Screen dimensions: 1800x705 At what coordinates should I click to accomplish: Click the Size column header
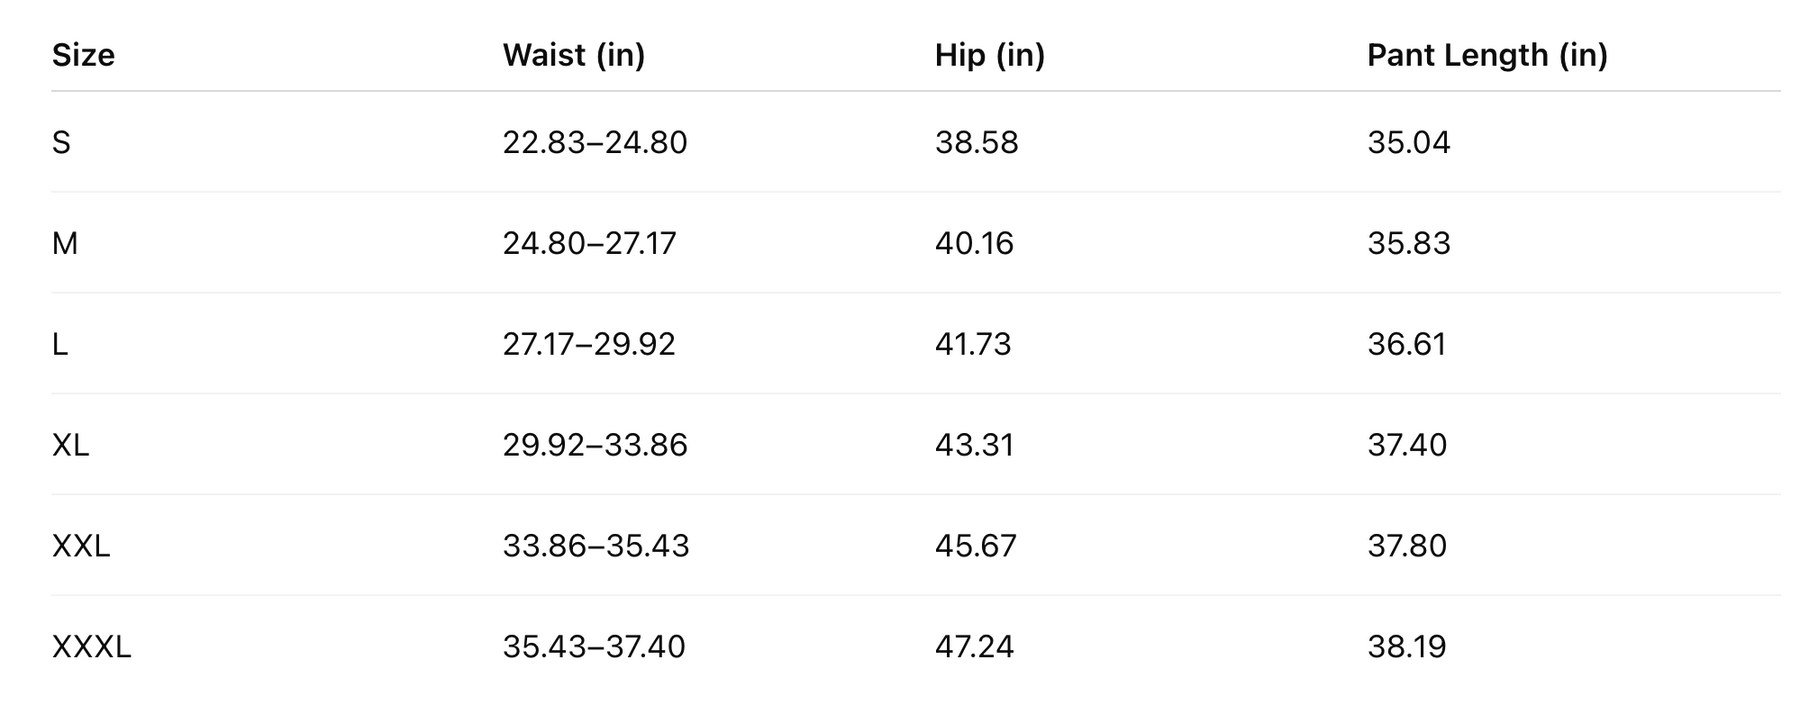(83, 55)
